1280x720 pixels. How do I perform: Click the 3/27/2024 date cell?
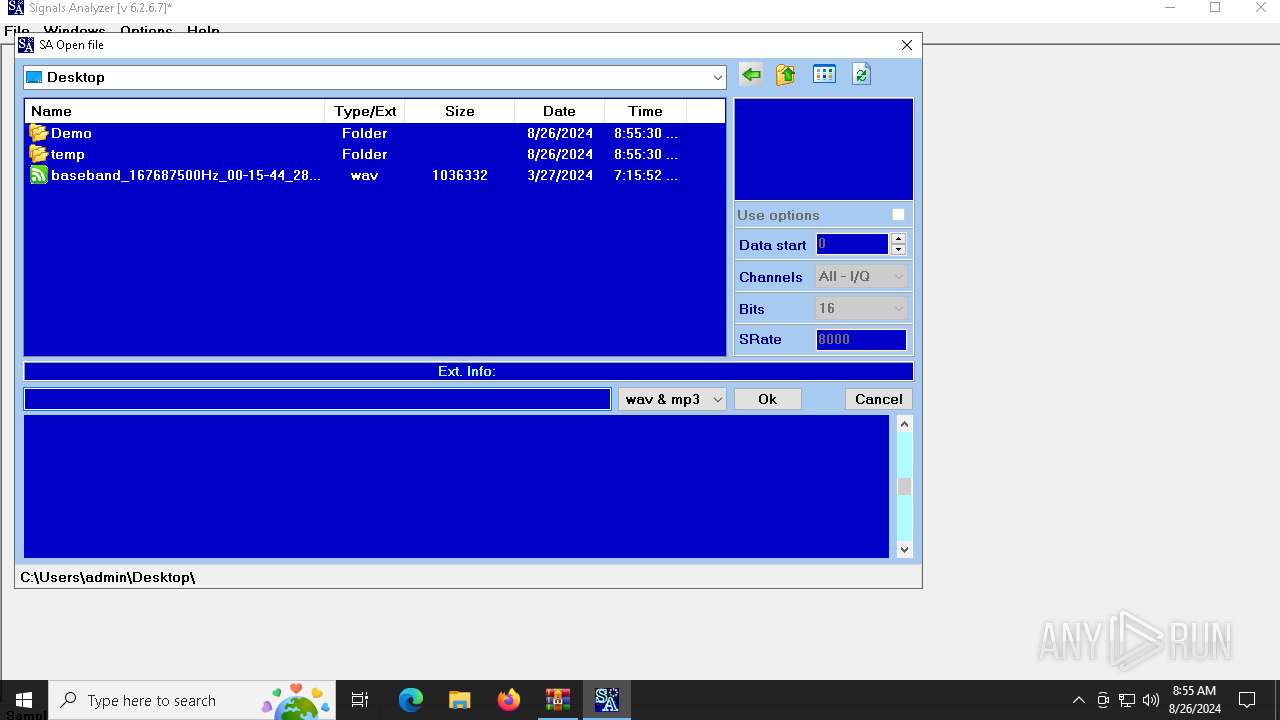(560, 175)
